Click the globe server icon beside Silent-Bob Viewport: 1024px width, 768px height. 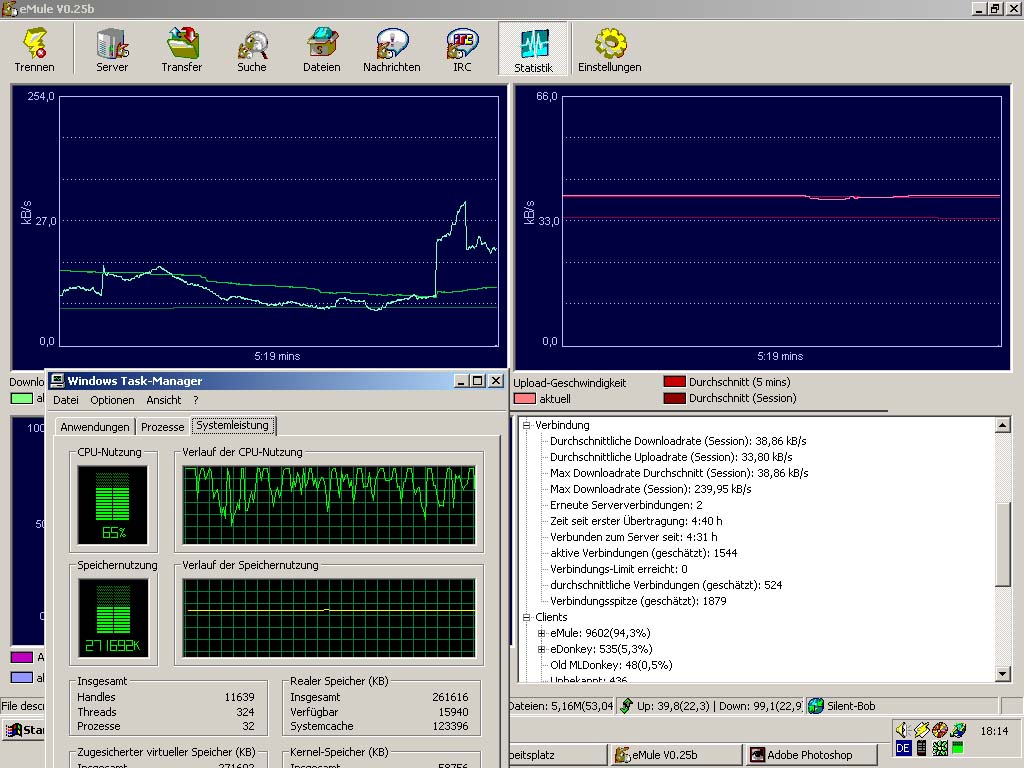tap(816, 706)
